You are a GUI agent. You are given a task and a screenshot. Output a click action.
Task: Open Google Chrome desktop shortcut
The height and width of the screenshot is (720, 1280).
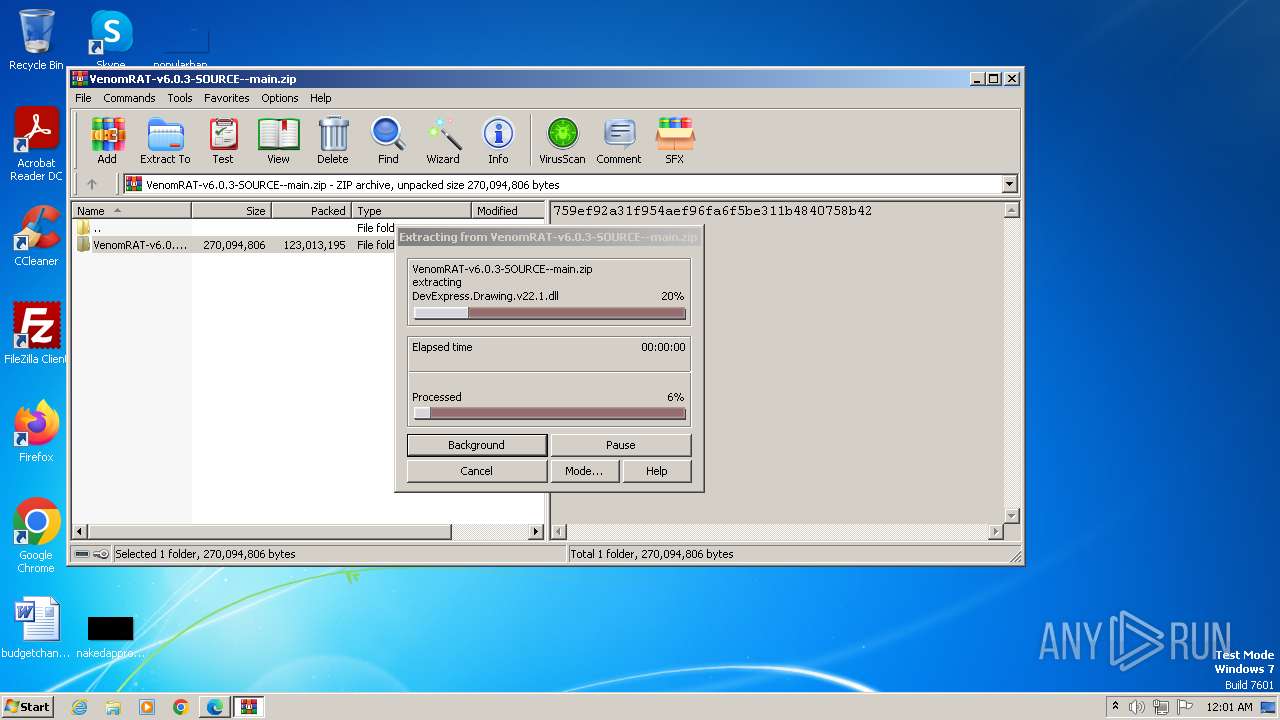[x=36, y=536]
